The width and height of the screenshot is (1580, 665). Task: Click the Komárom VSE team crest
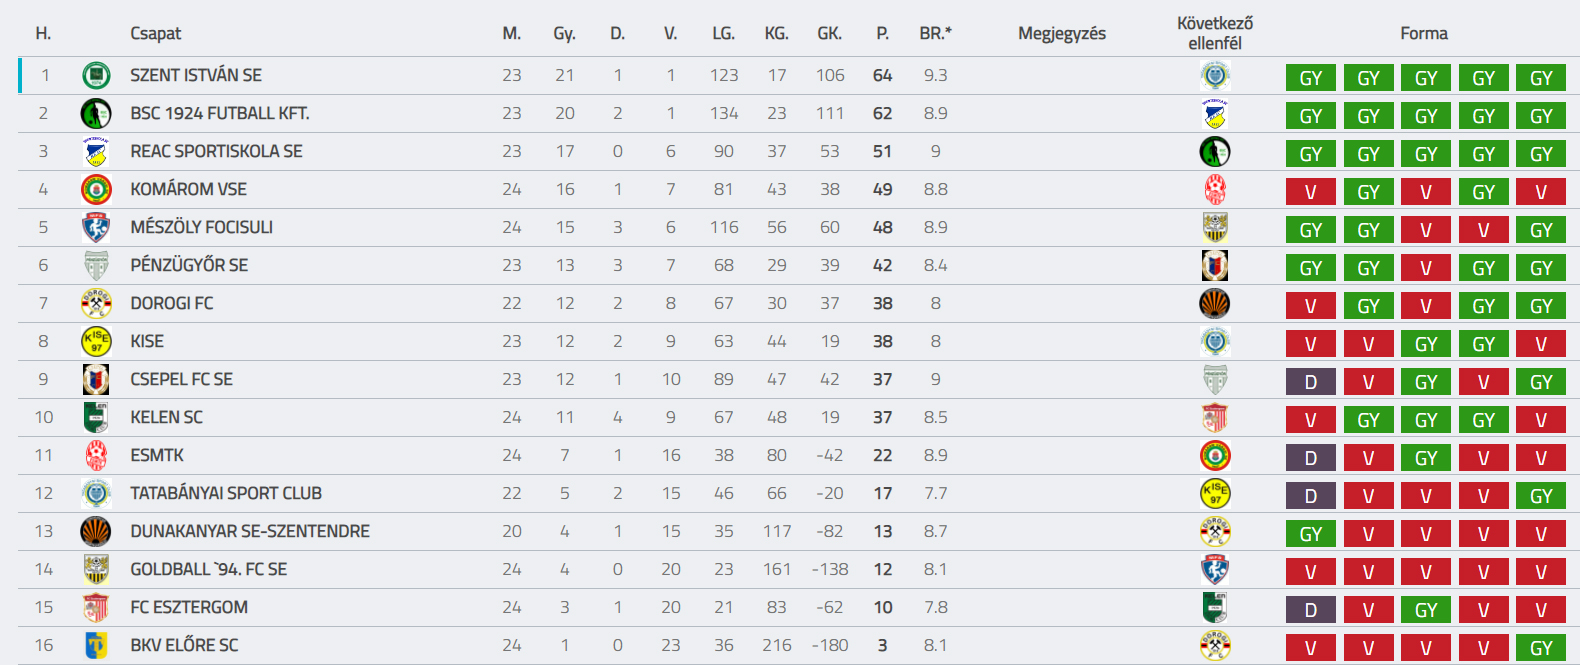tap(96, 189)
